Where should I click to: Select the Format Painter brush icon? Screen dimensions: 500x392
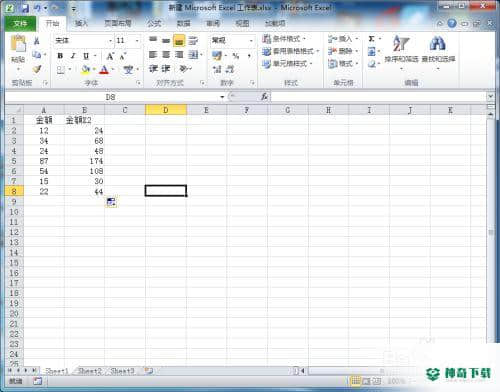coord(37,69)
